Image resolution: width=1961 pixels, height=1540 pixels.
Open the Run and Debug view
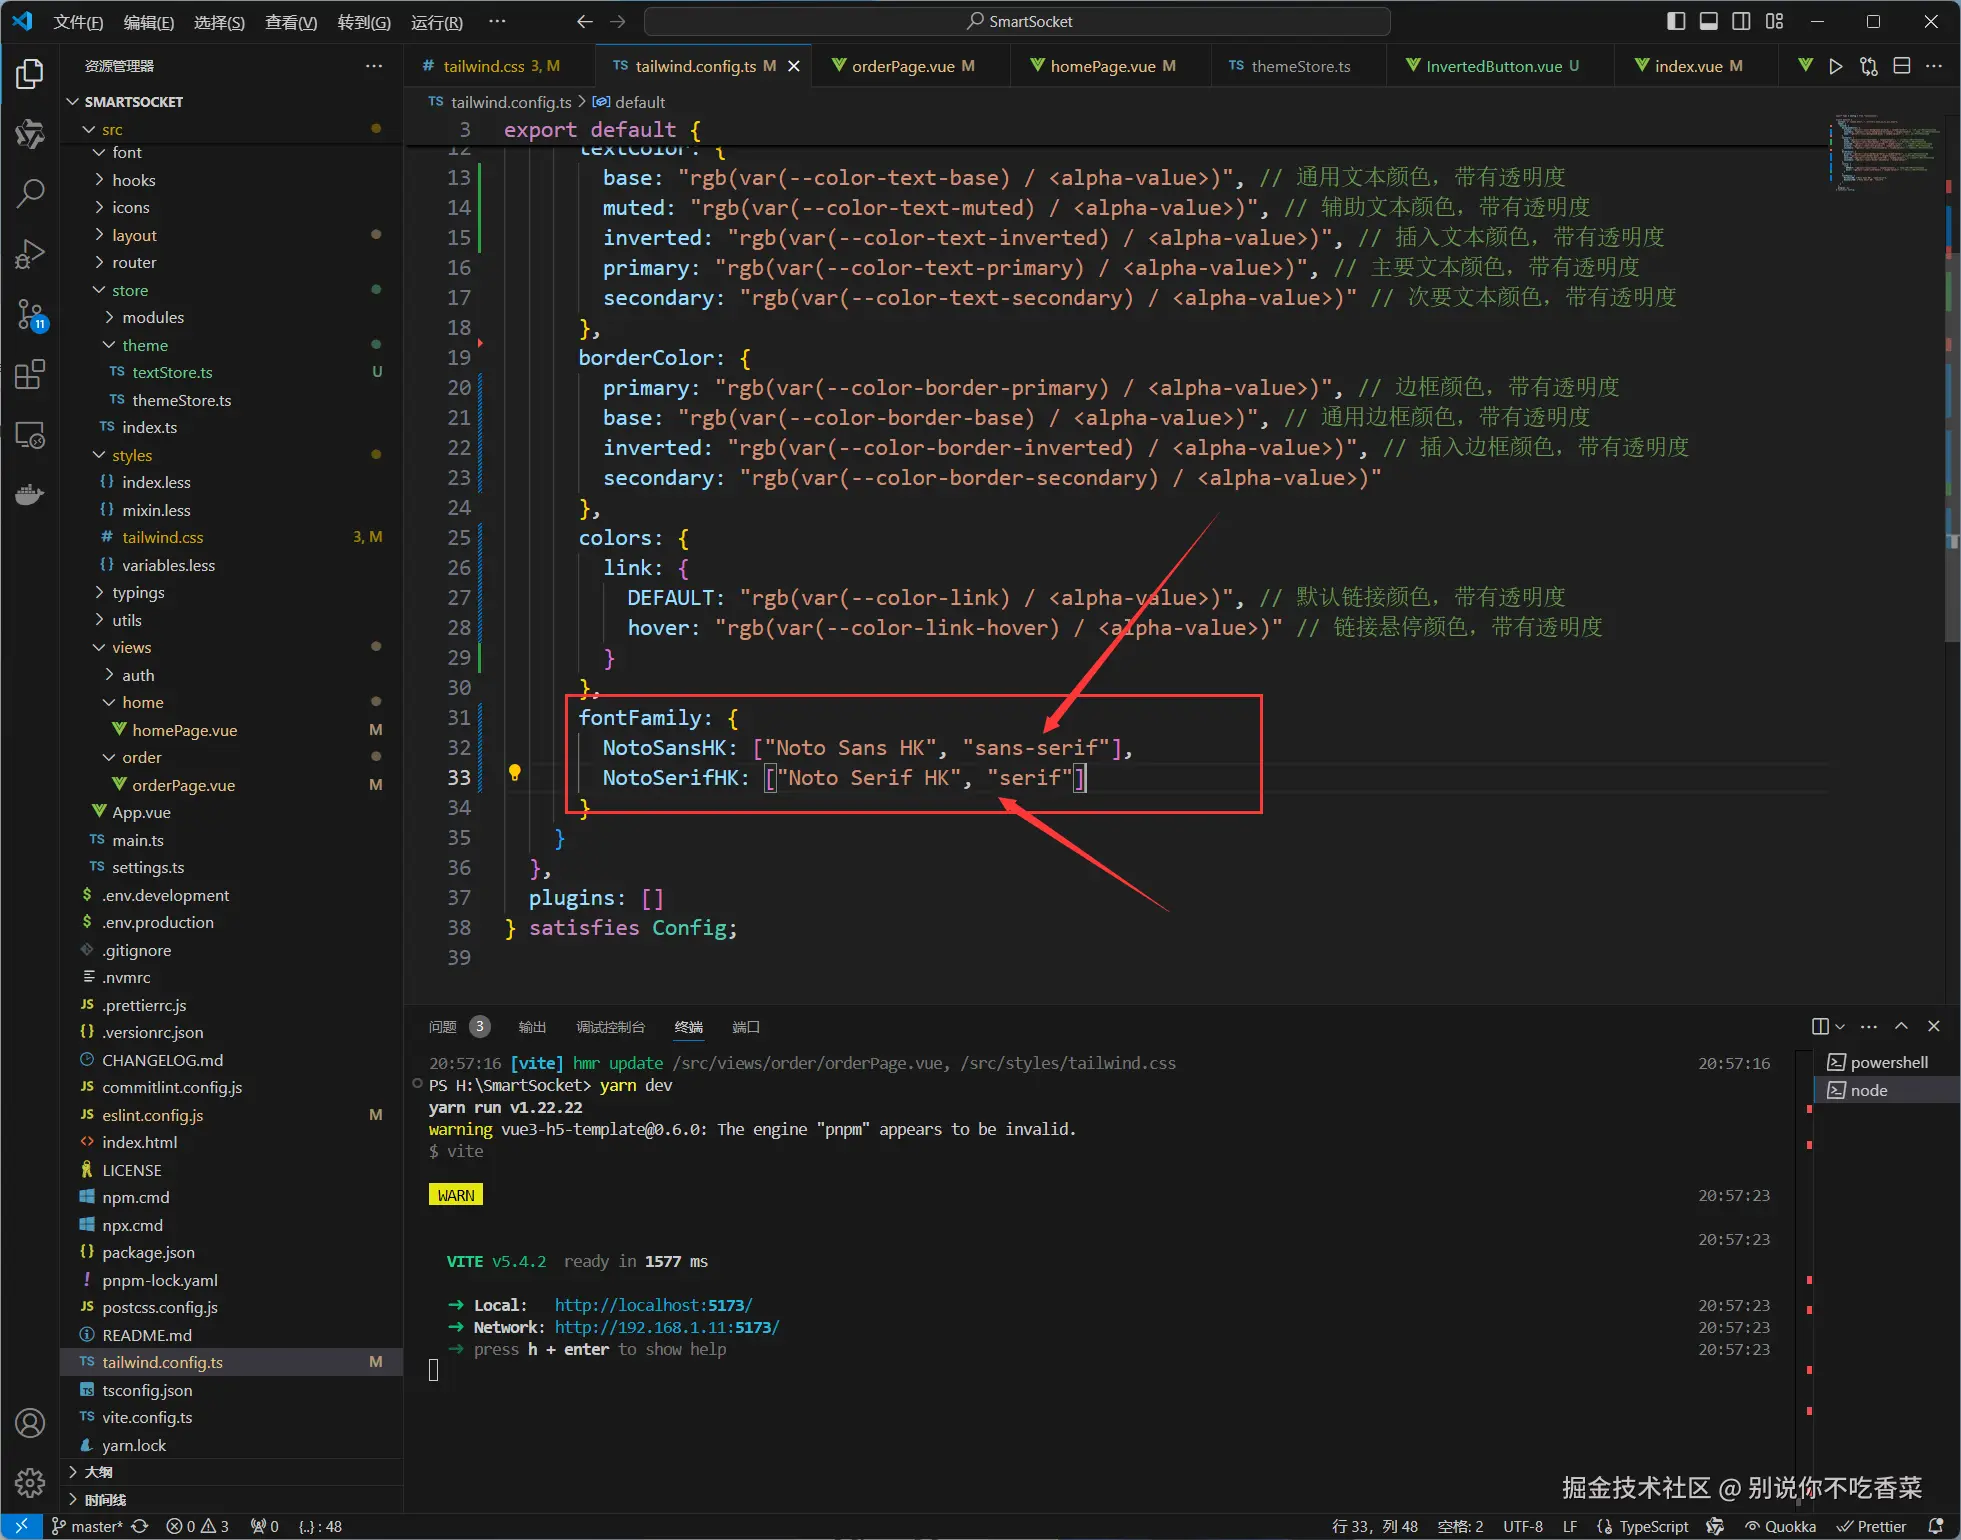click(30, 254)
